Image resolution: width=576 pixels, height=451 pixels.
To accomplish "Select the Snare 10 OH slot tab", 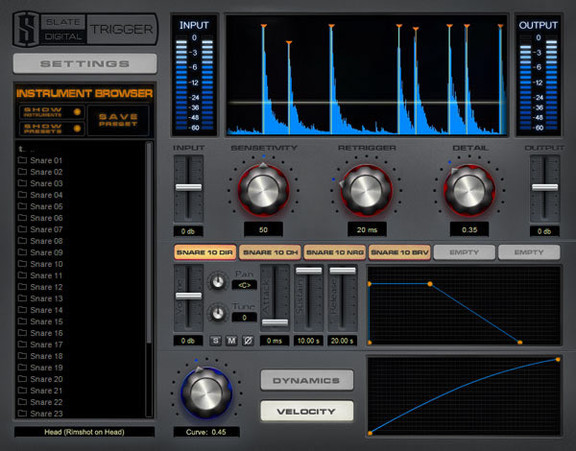I will pyautogui.click(x=270, y=252).
